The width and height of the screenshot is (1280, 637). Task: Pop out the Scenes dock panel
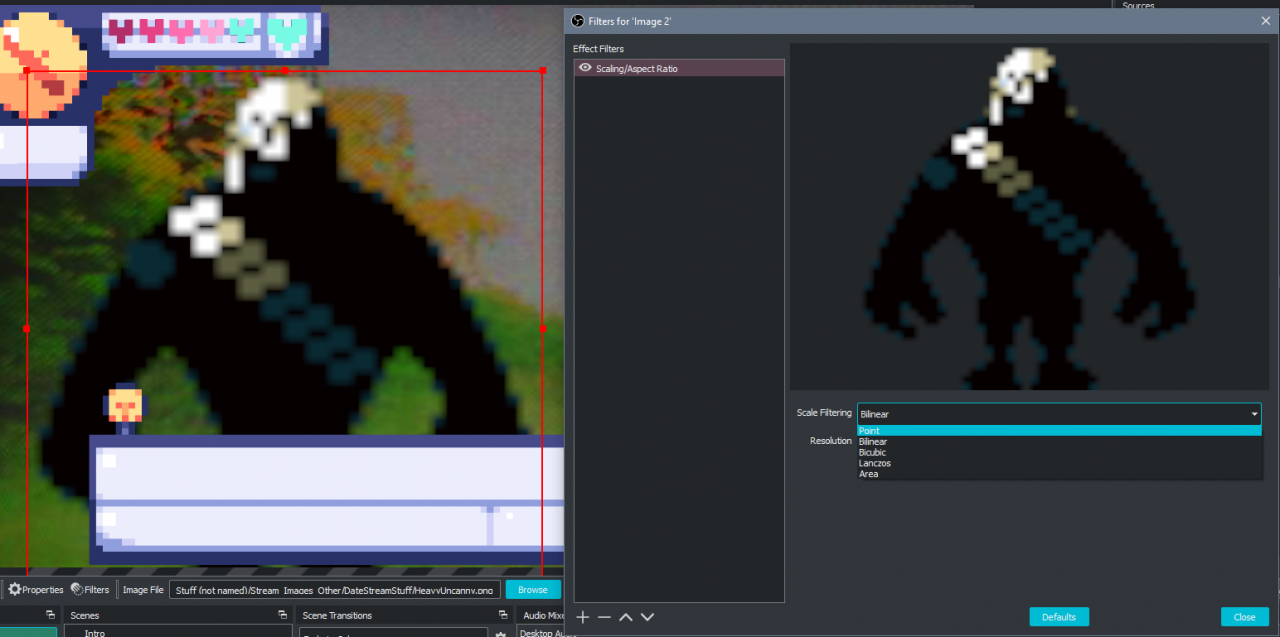coord(283,615)
